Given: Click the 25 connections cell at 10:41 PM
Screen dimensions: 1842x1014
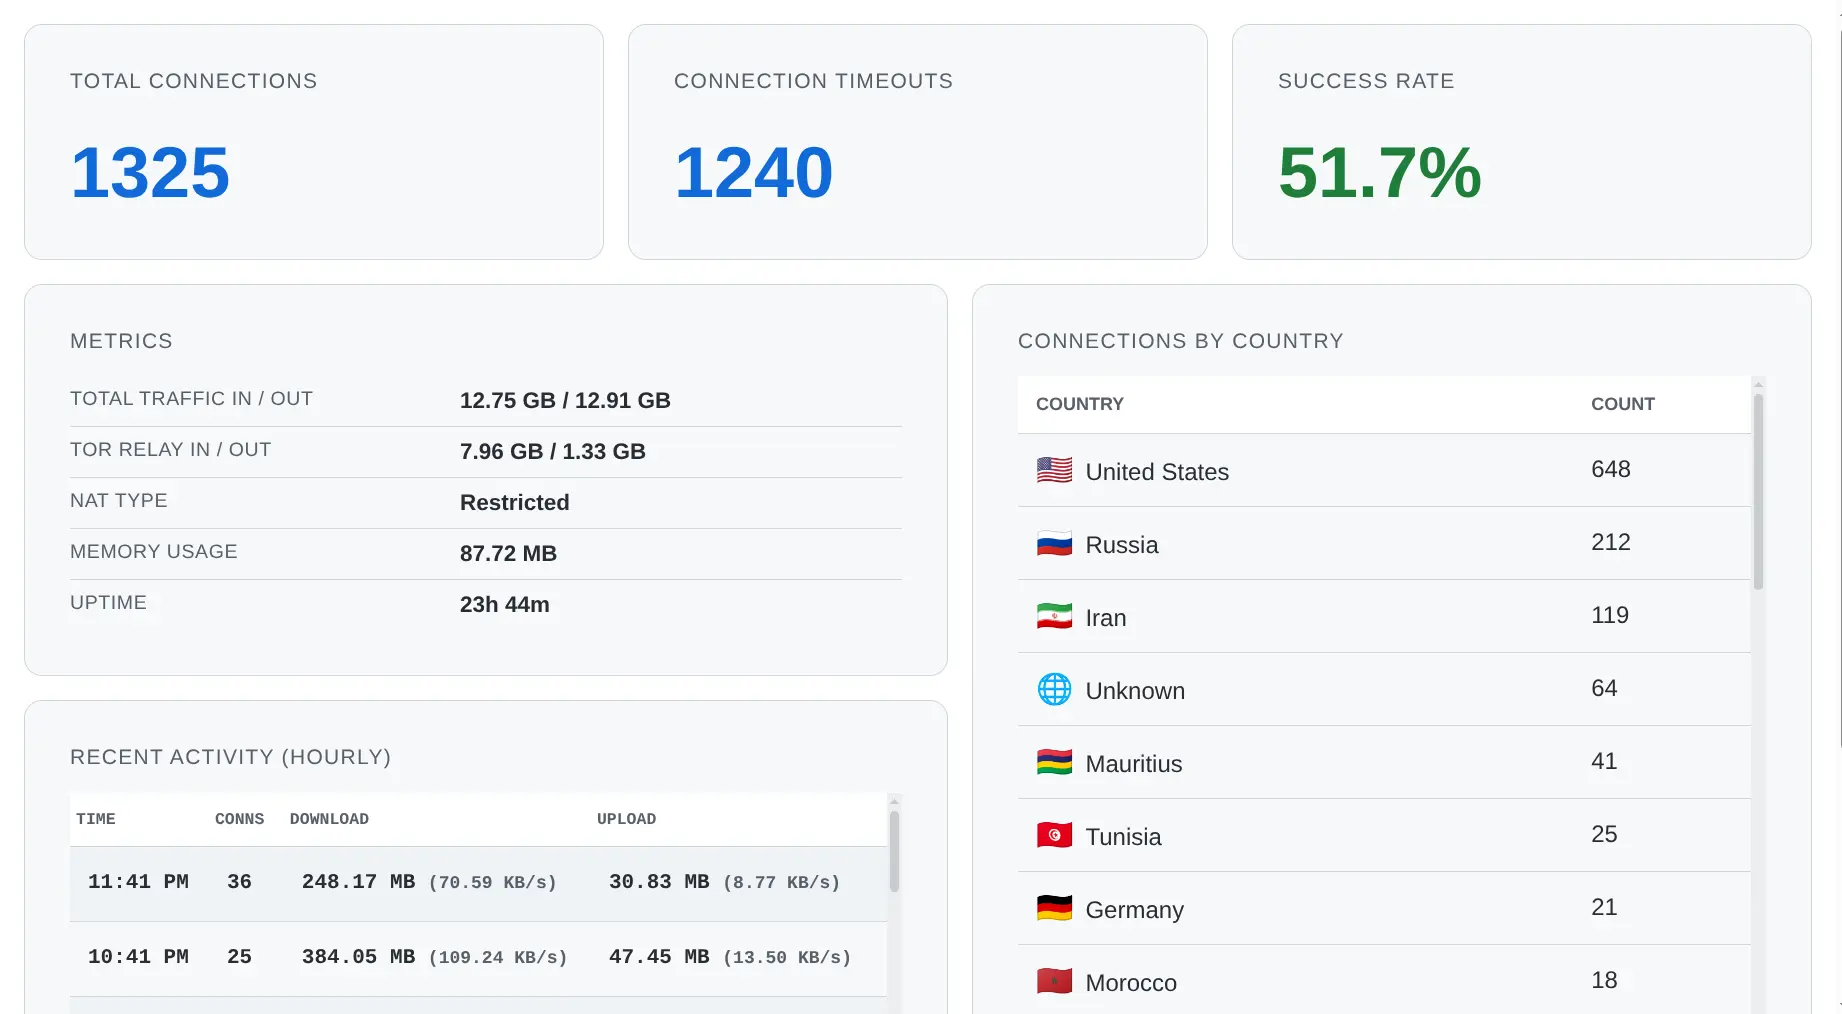Looking at the screenshot, I should [x=239, y=957].
